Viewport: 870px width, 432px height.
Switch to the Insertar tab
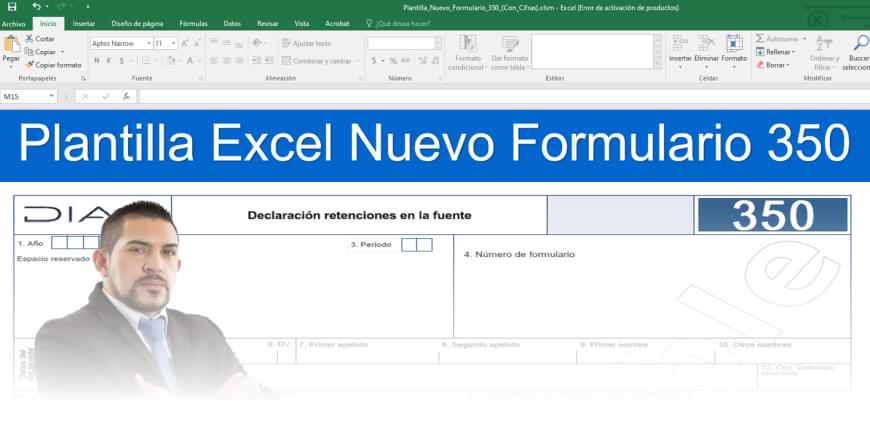[x=84, y=24]
